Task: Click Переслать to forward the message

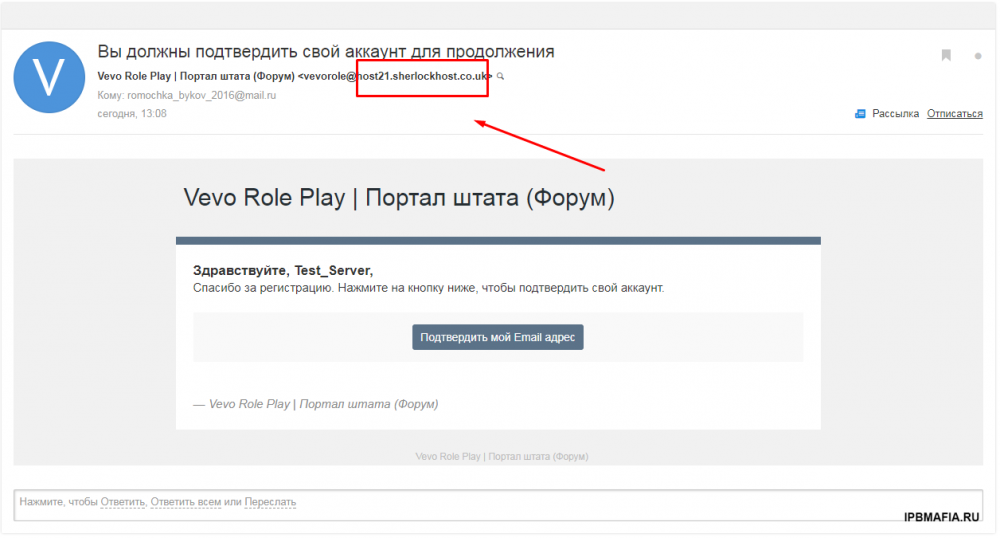Action: click(270, 502)
